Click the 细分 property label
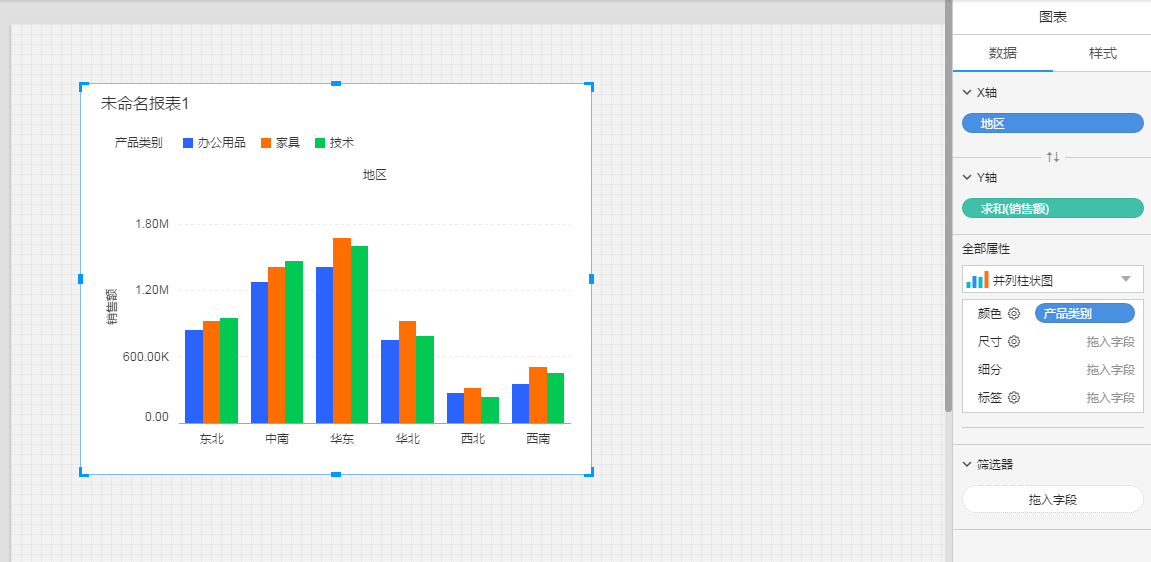This screenshot has height=562, width=1151. coord(990,370)
